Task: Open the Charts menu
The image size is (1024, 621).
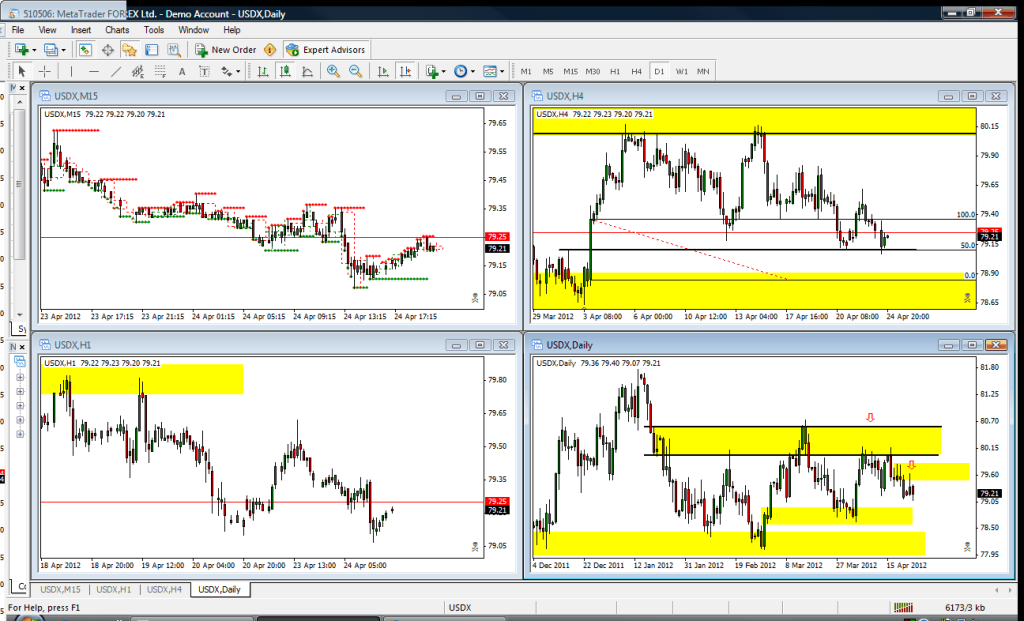Action: [x=117, y=30]
